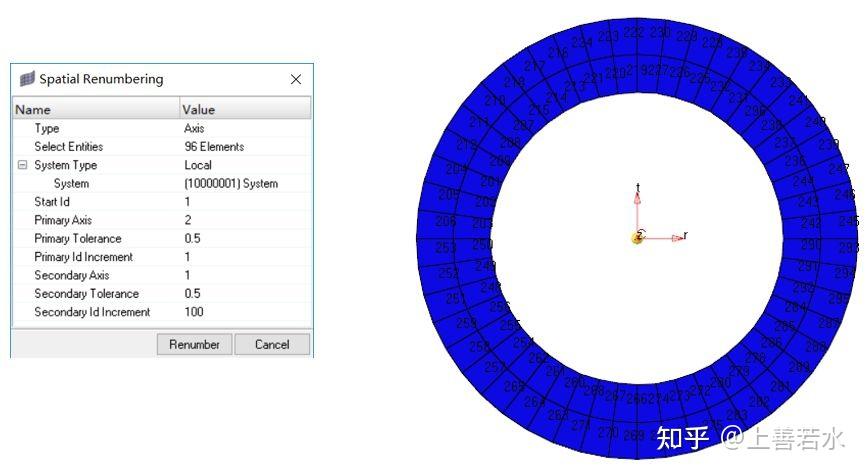Collapse the System Type expander
867x473 pixels.
(22, 165)
